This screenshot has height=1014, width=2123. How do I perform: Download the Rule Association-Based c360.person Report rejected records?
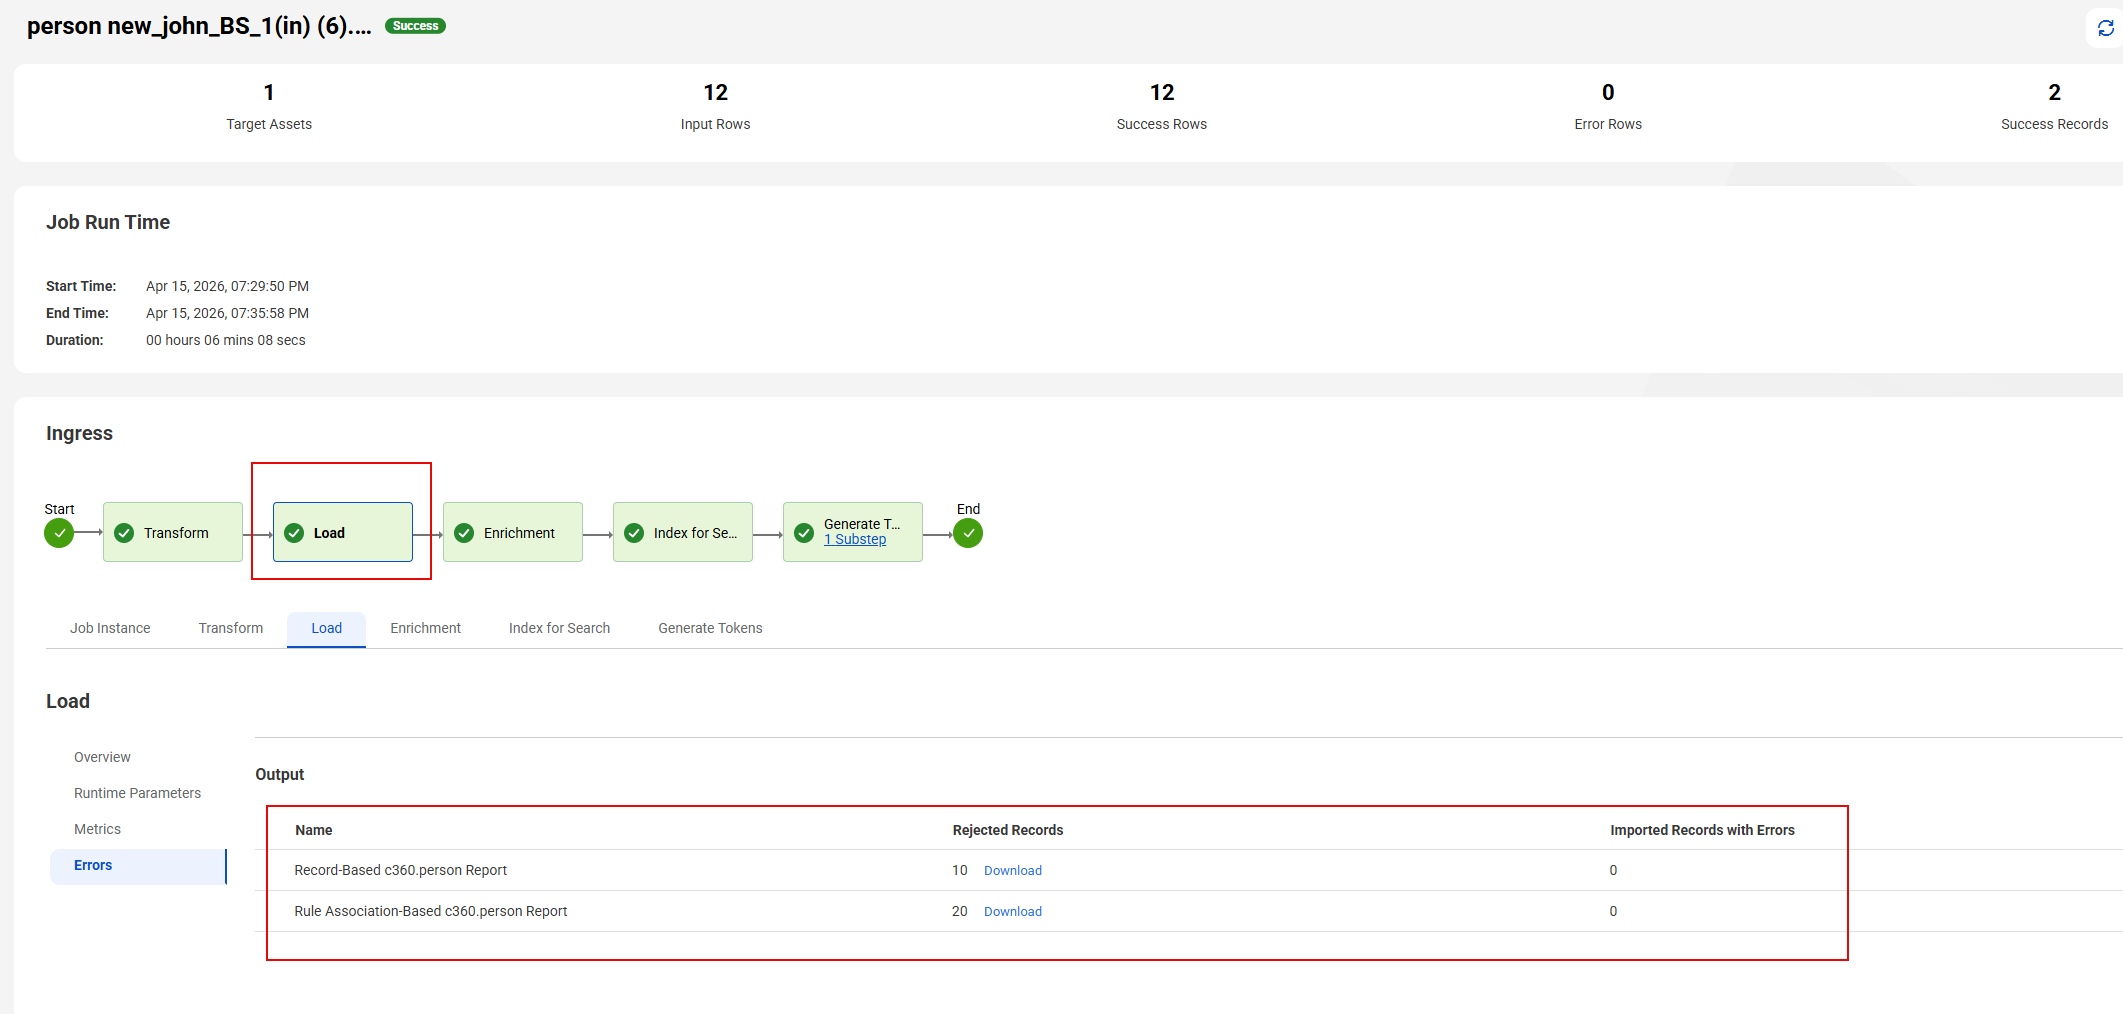point(1013,912)
